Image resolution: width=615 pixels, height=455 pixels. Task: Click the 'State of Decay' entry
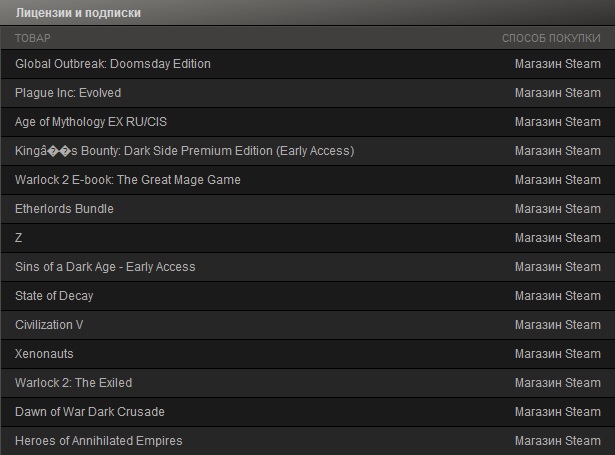(x=54, y=296)
